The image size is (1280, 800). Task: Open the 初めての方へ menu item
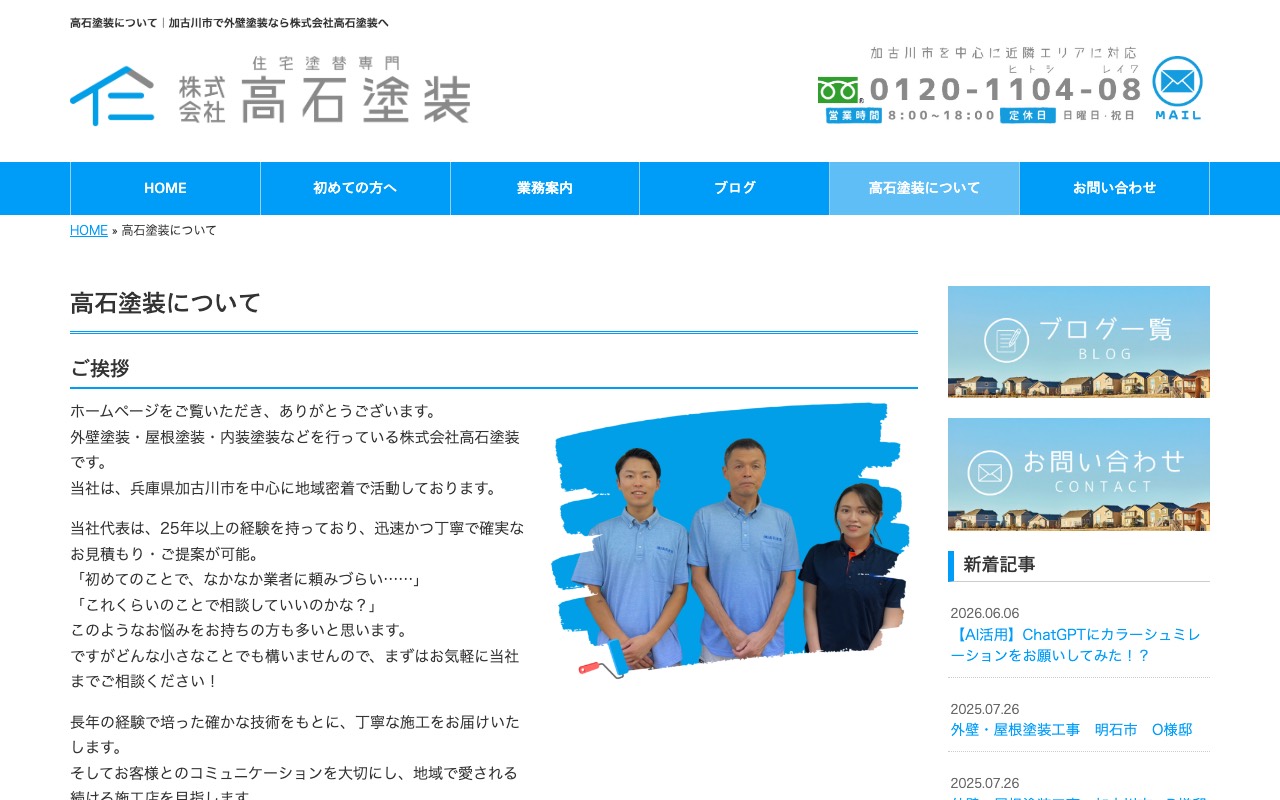355,188
